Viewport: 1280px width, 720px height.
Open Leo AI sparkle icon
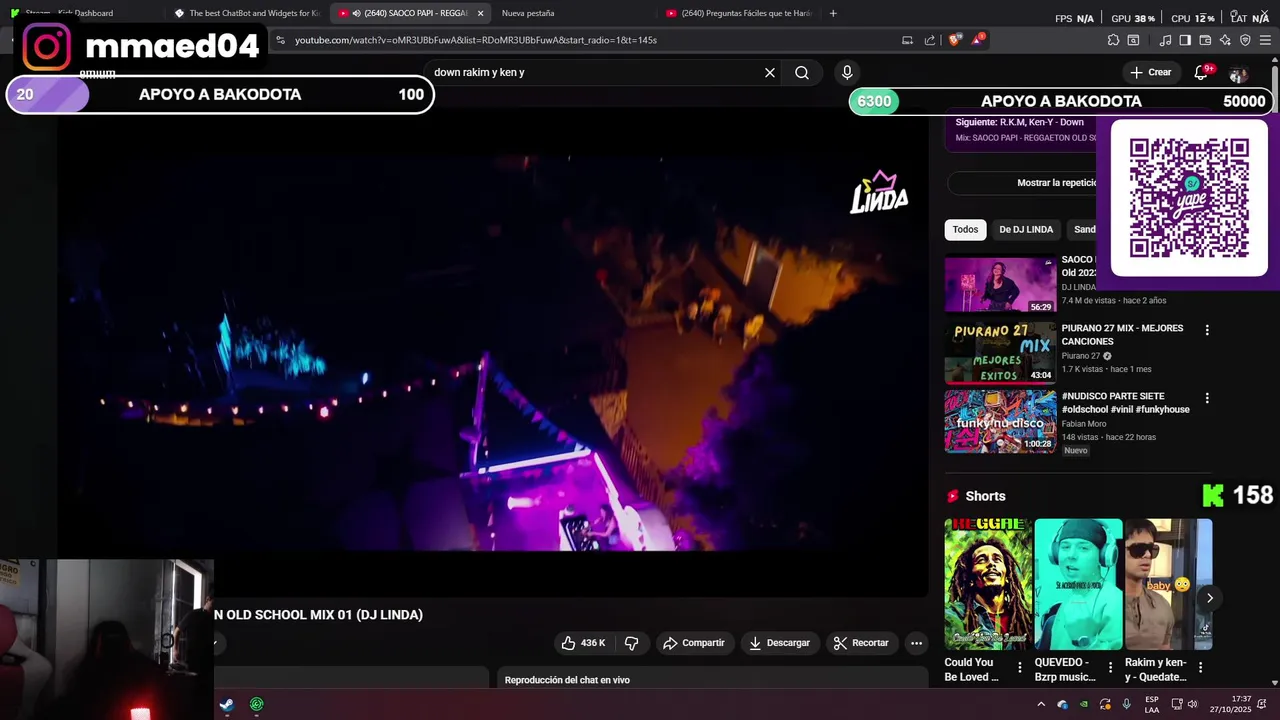point(1225,40)
